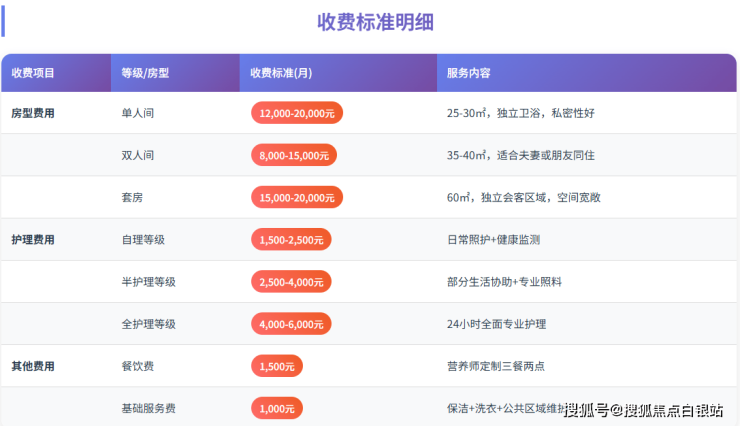Image resolution: width=740 pixels, height=426 pixels.
Task: Click the 1,500-2,500元 price badge
Action: pyautogui.click(x=291, y=240)
